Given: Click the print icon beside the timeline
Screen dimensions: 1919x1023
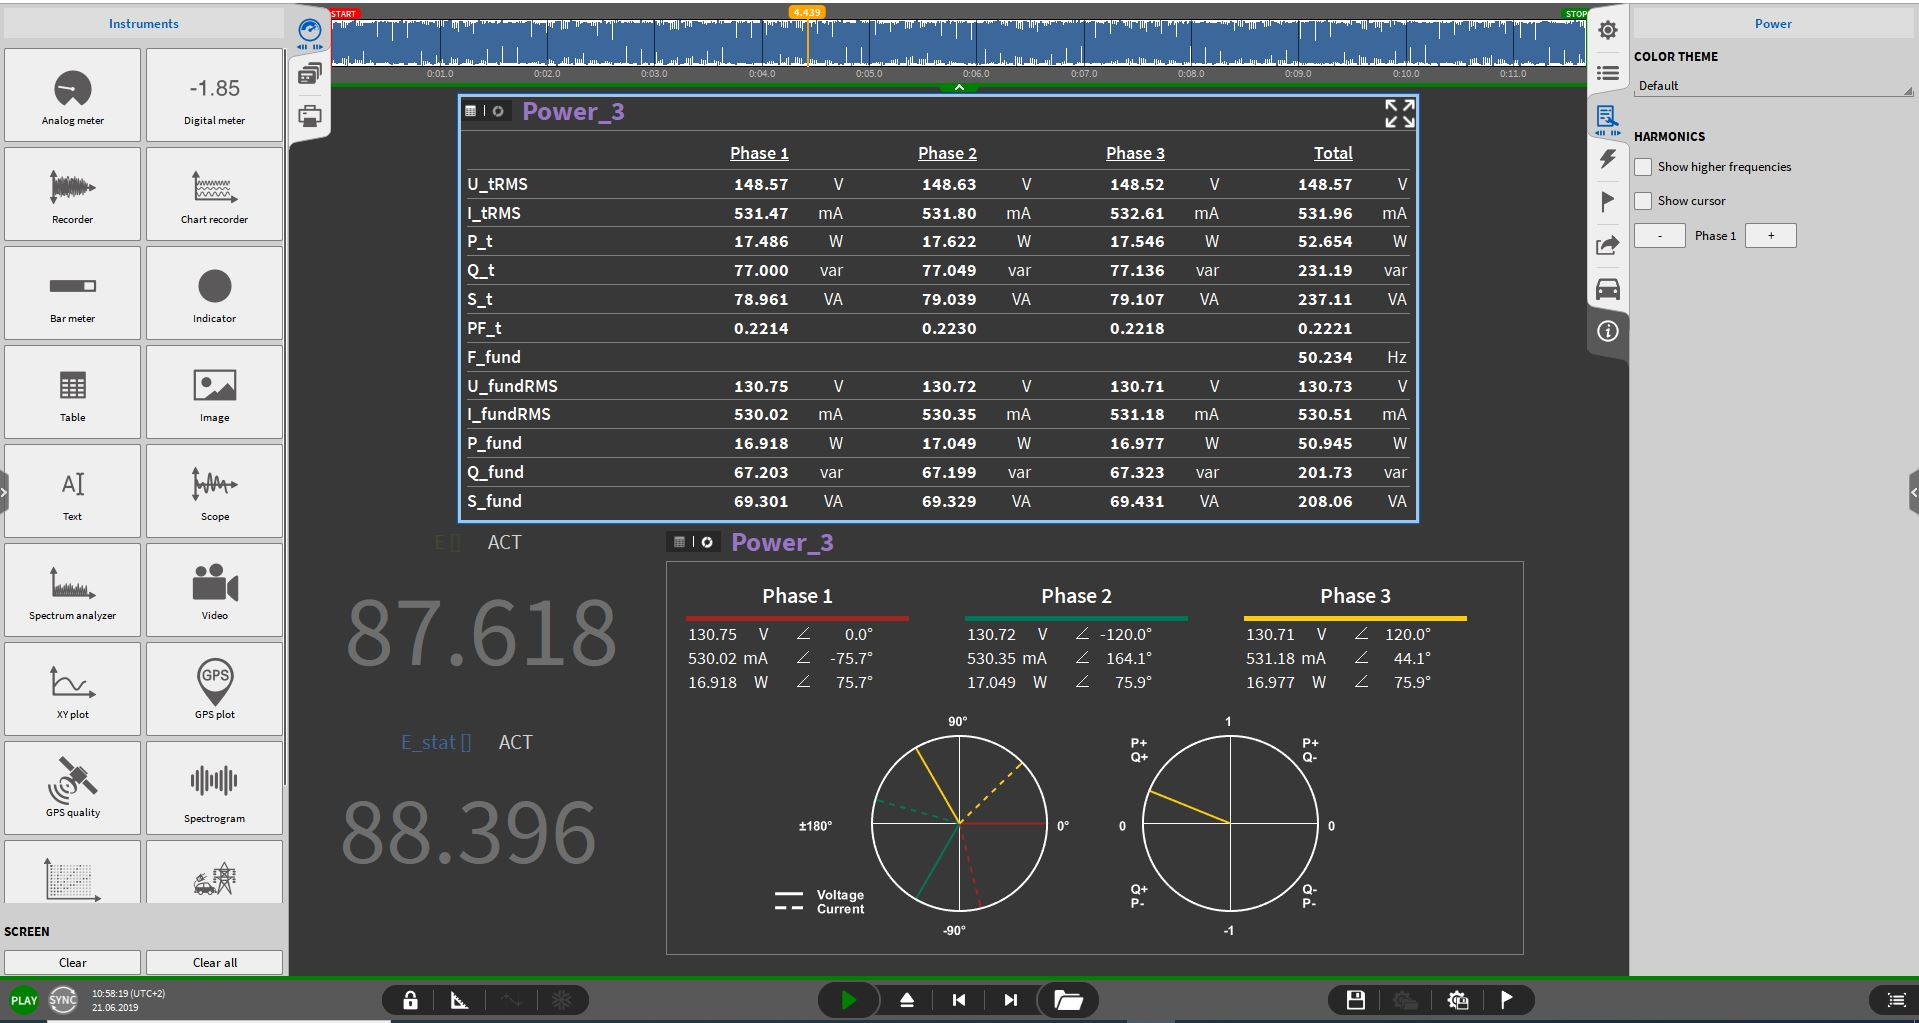Looking at the screenshot, I should pos(310,116).
